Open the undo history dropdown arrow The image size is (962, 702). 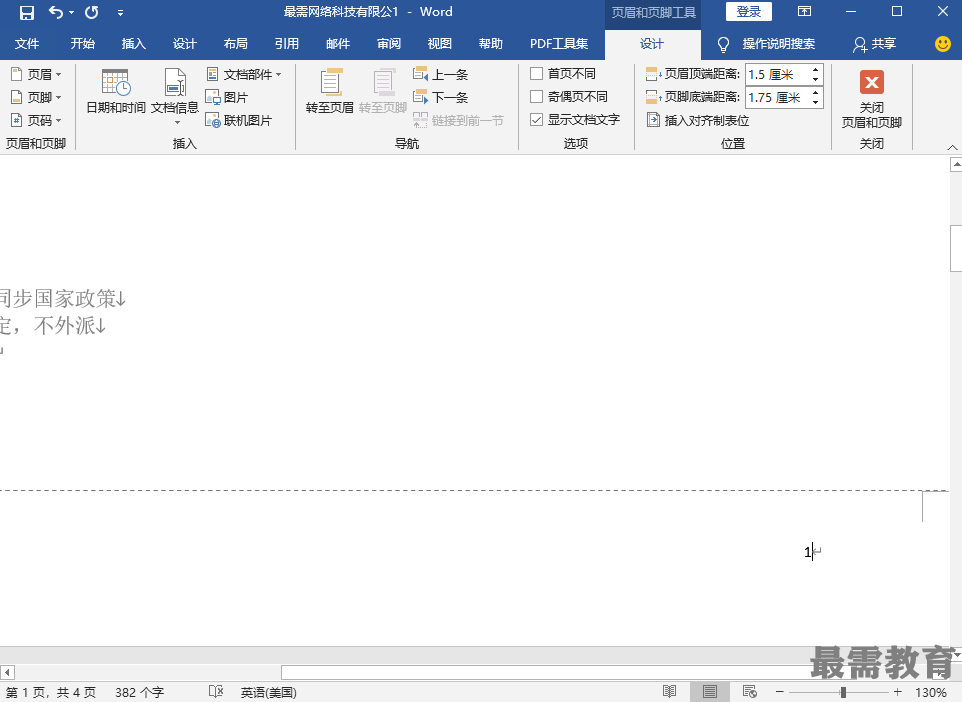click(x=71, y=13)
